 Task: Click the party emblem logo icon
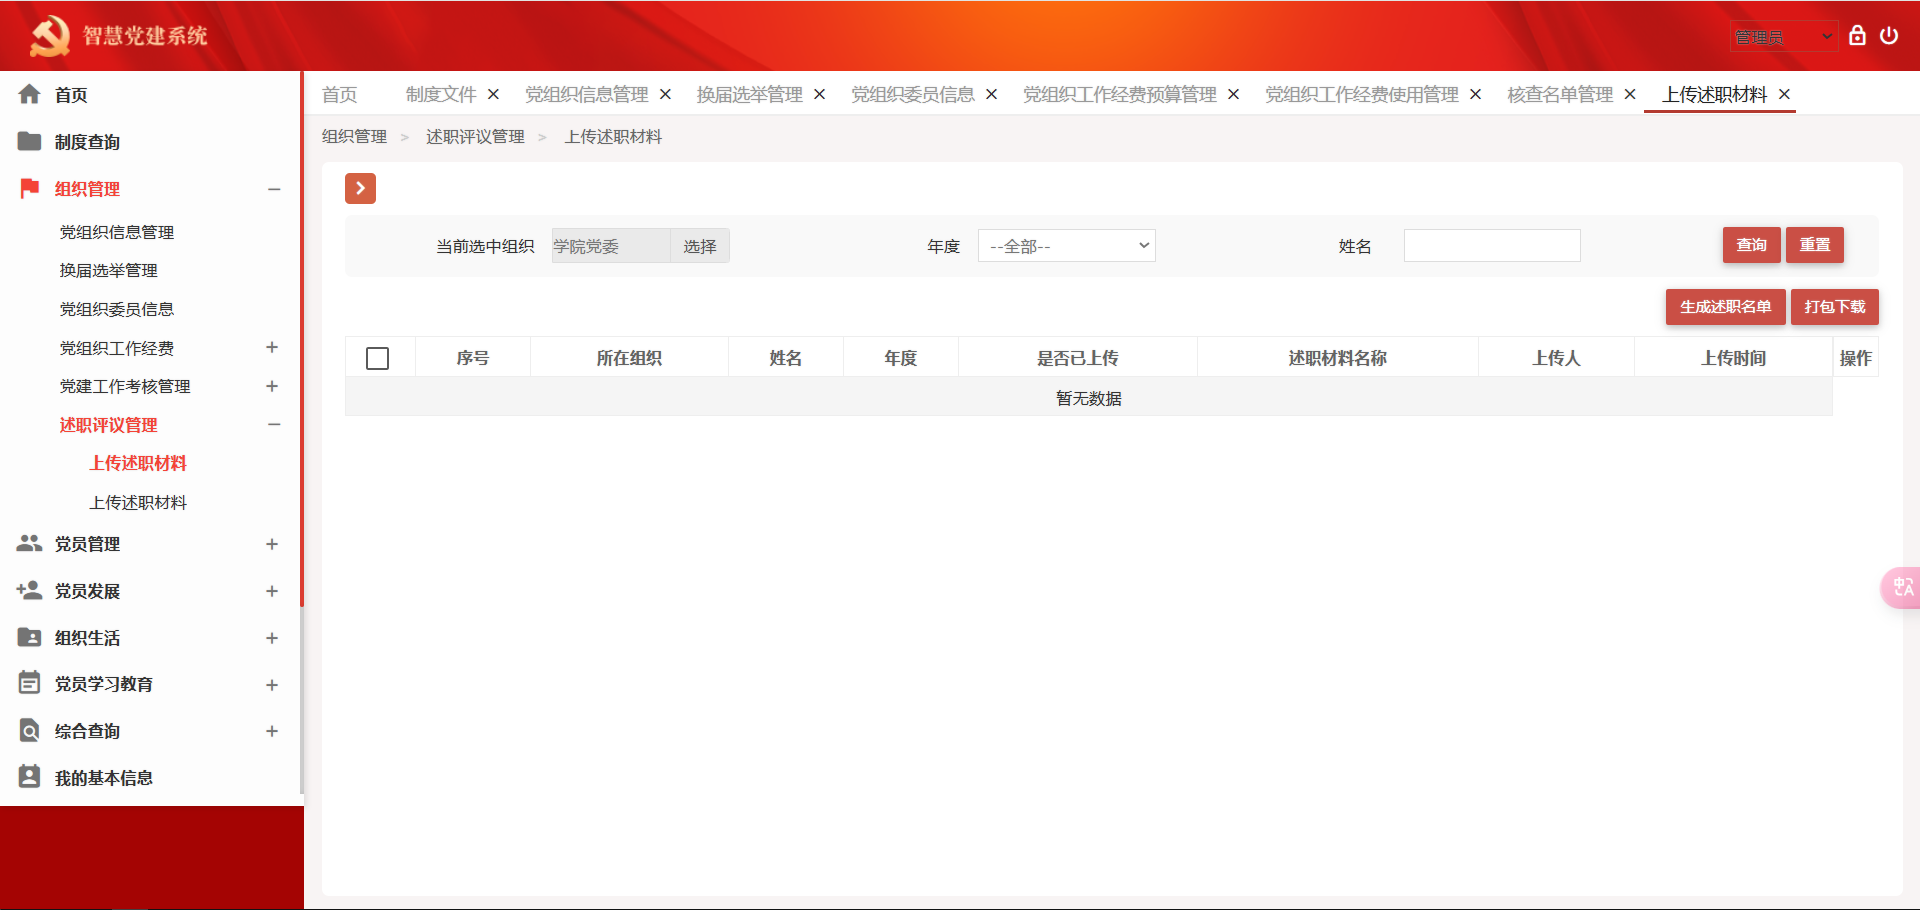49,36
